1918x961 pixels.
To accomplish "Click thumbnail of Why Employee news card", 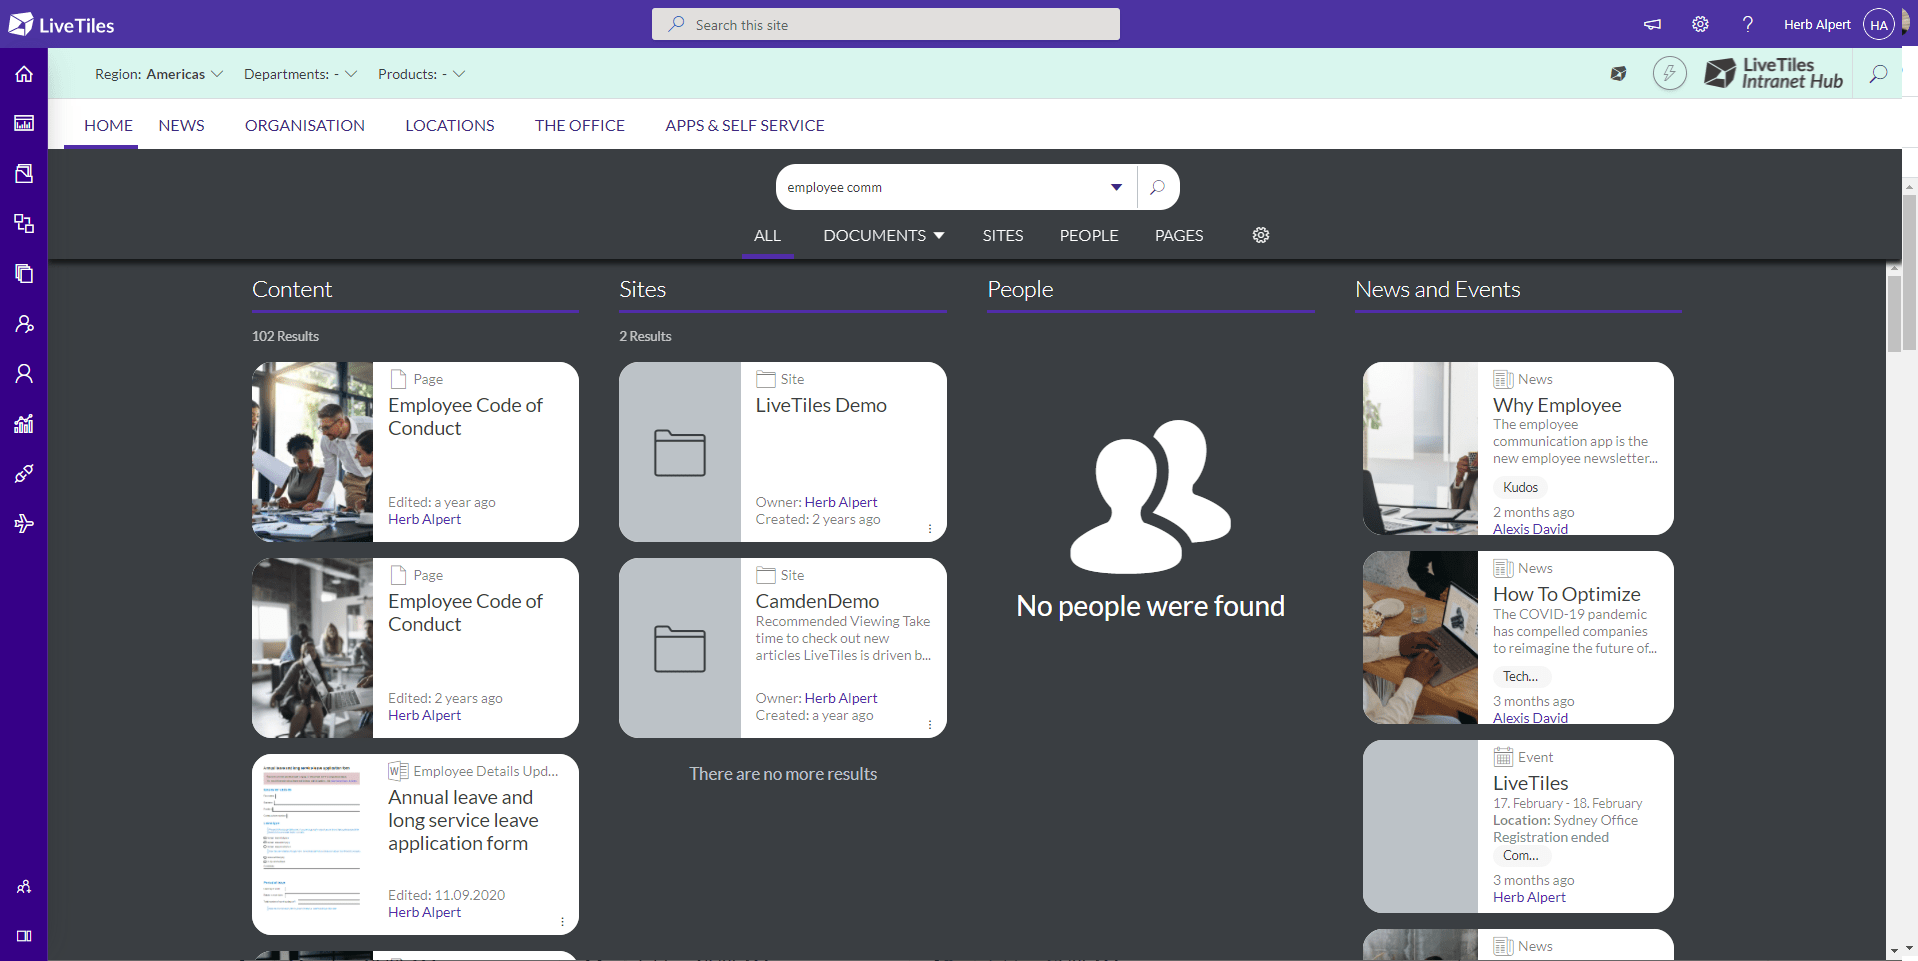I will (1420, 448).
